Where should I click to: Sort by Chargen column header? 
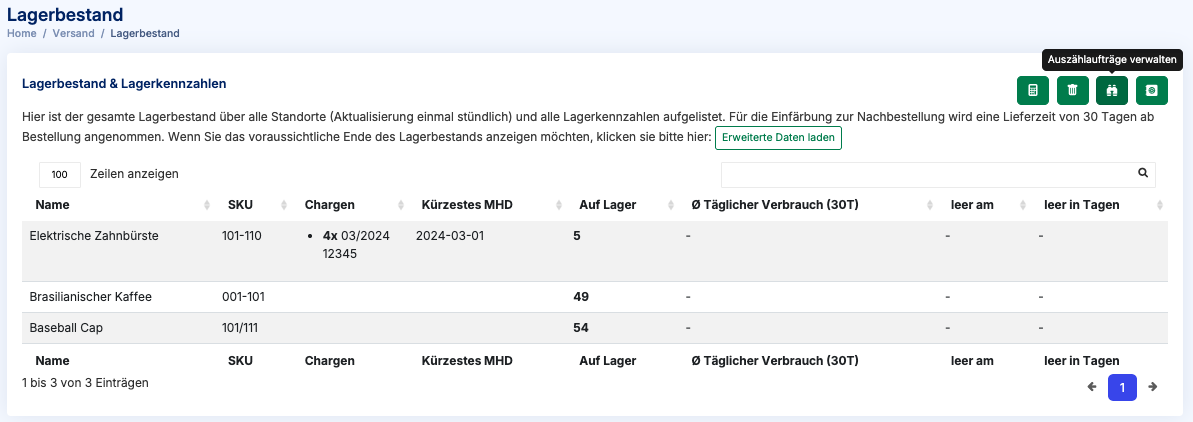(x=330, y=205)
